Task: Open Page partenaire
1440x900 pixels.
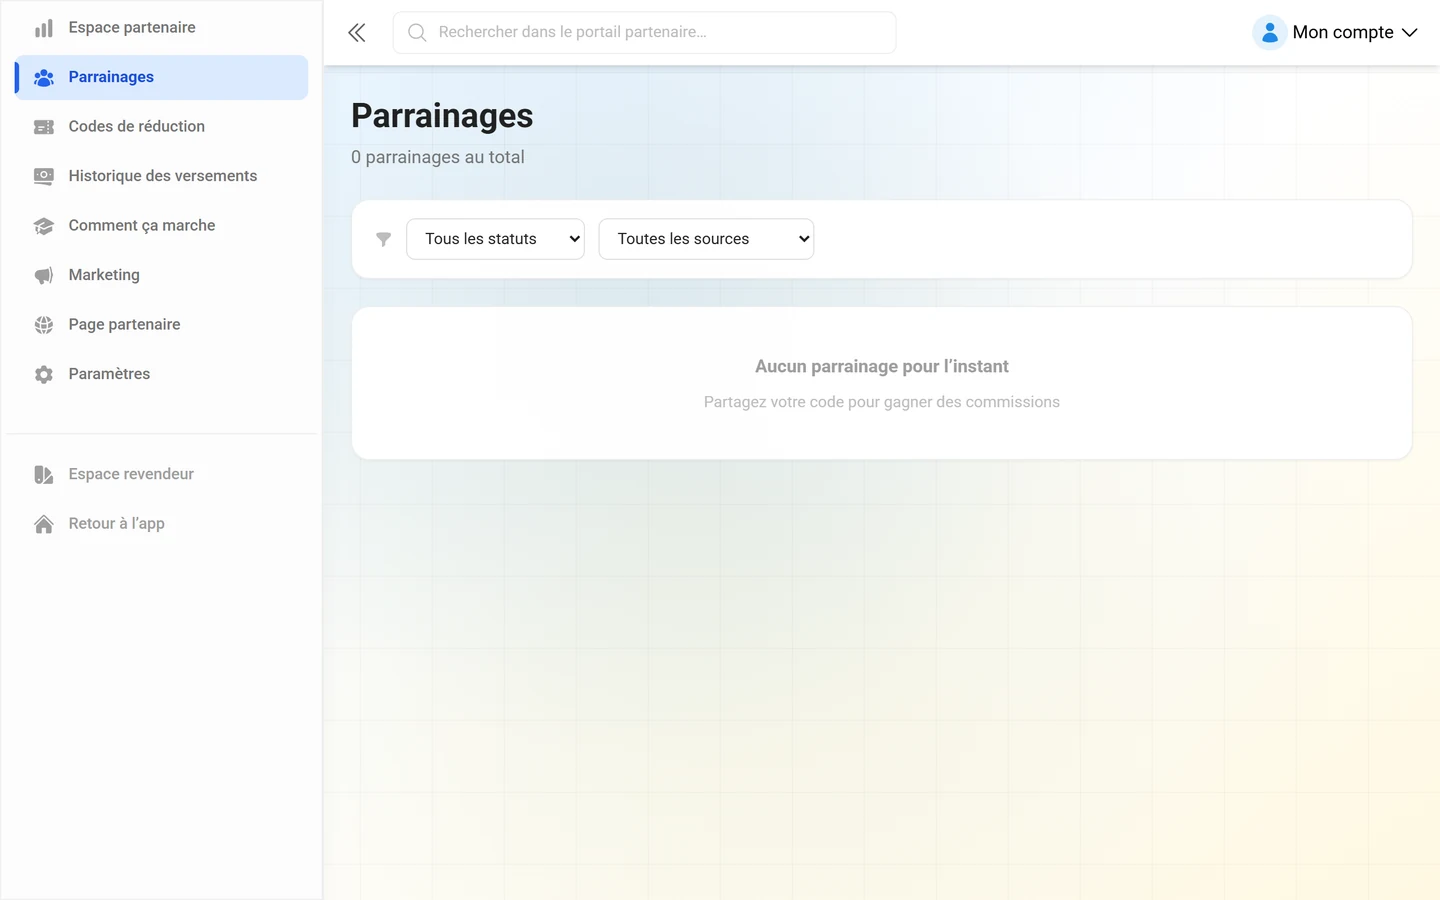Action: click(x=161, y=325)
